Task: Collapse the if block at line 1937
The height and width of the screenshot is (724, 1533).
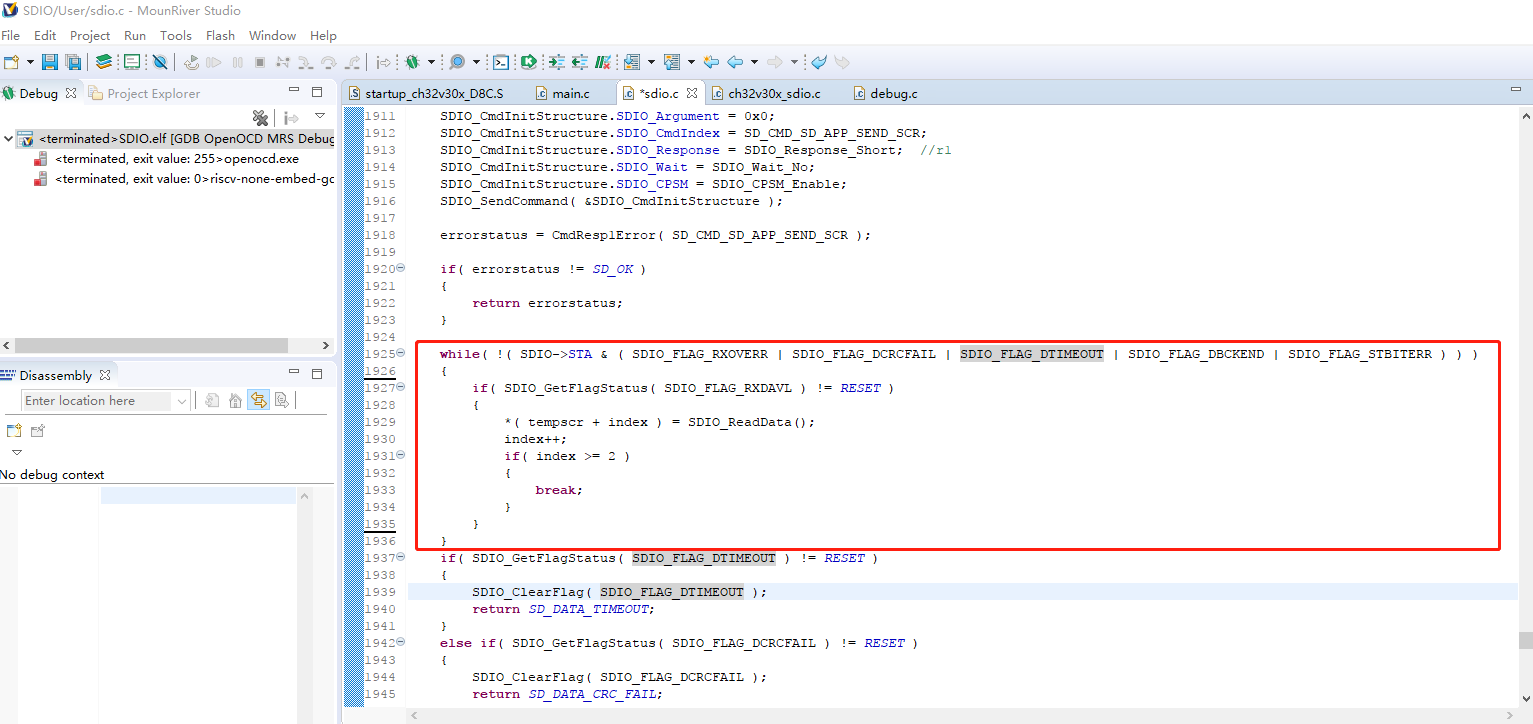Action: click(401, 558)
